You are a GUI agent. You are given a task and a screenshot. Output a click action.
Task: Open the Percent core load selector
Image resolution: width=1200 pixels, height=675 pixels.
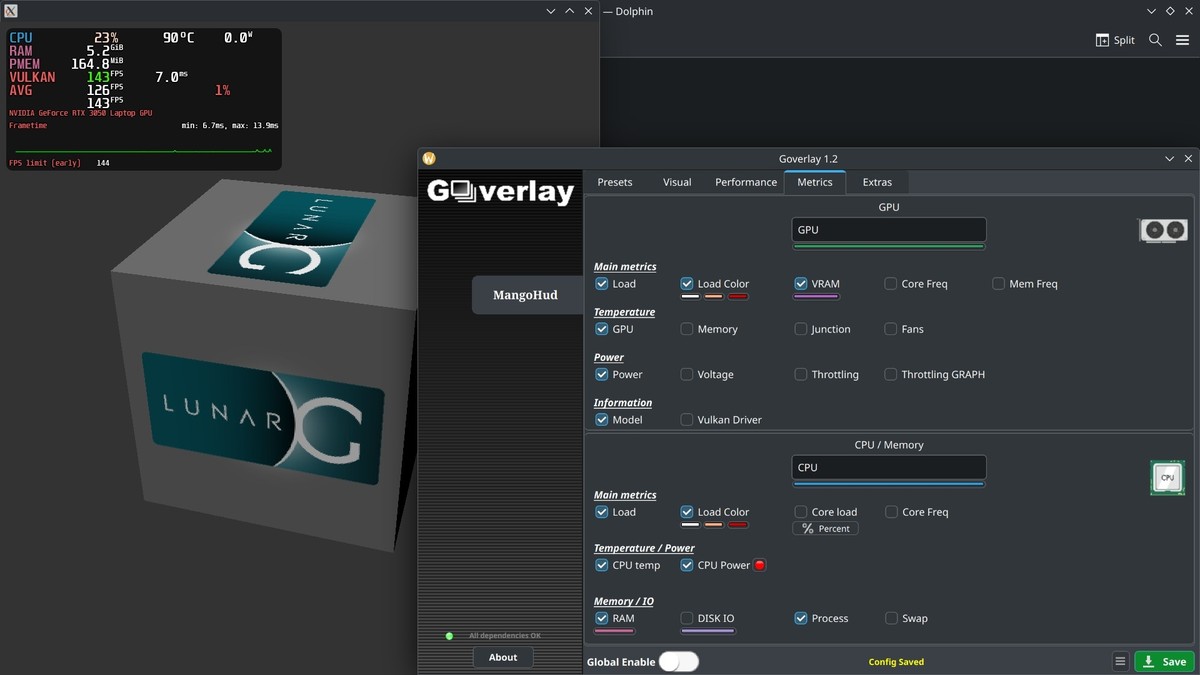pyautogui.click(x=825, y=528)
